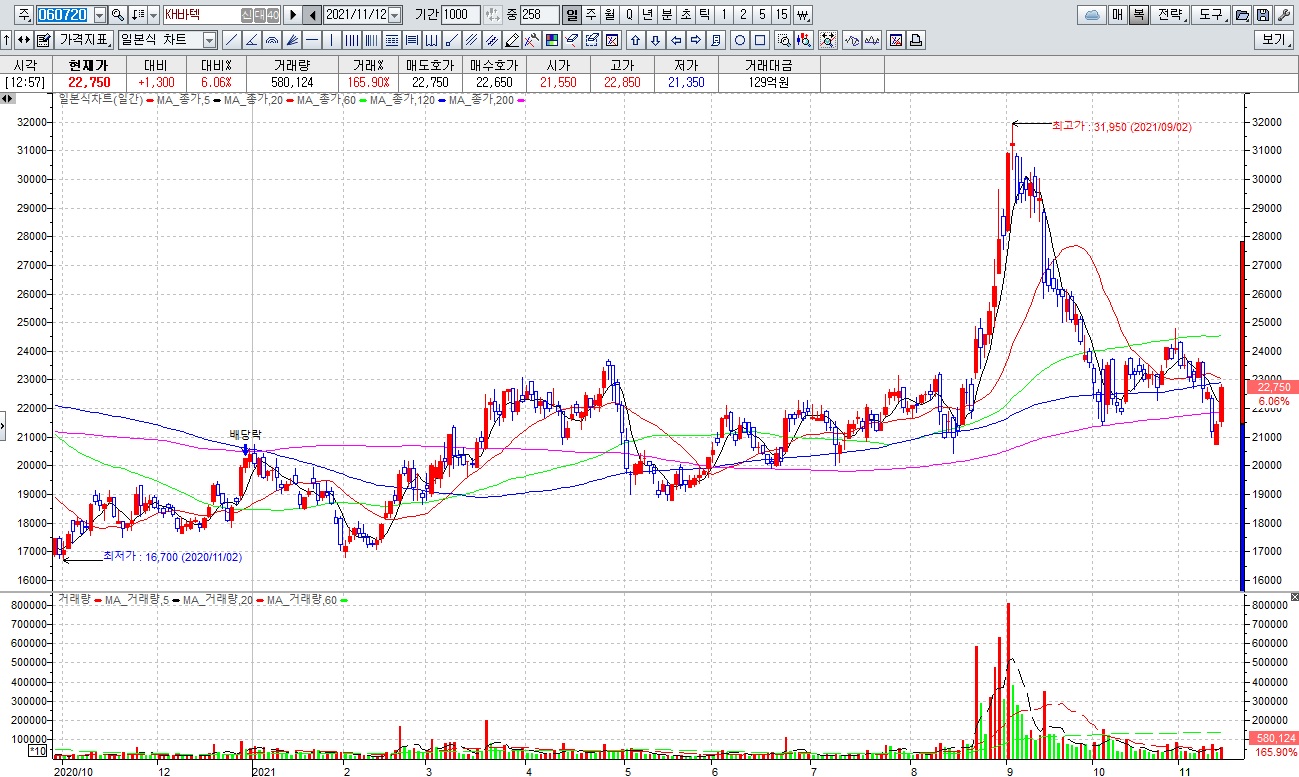The width and height of the screenshot is (1299, 777).
Task: Click the chart zoom magnifier icon
Action: [x=784, y=40]
